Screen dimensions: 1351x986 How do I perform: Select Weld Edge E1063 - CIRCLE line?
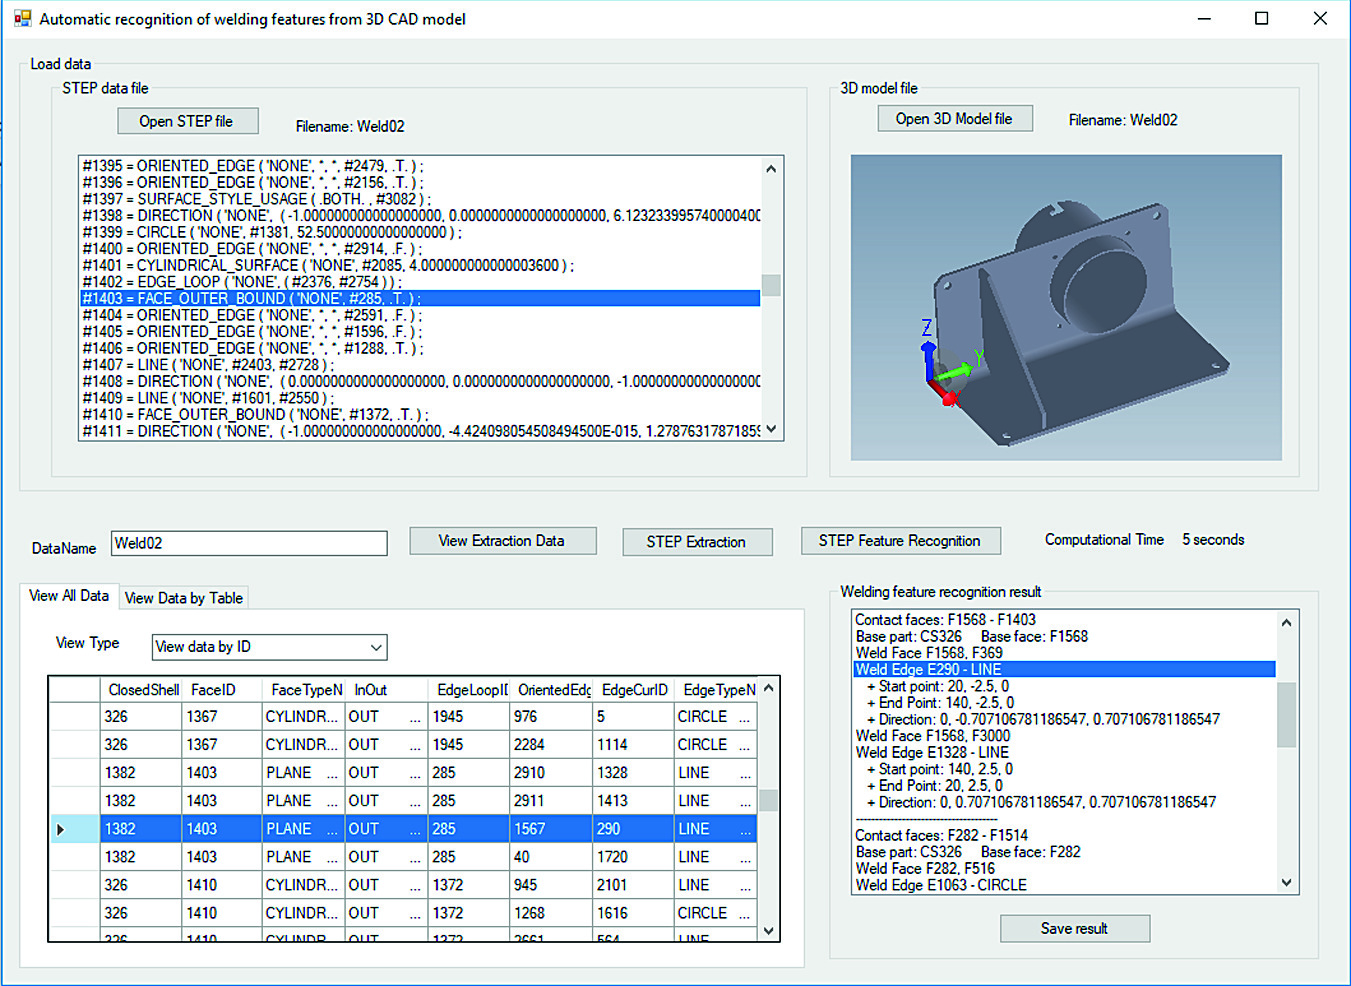click(x=941, y=885)
